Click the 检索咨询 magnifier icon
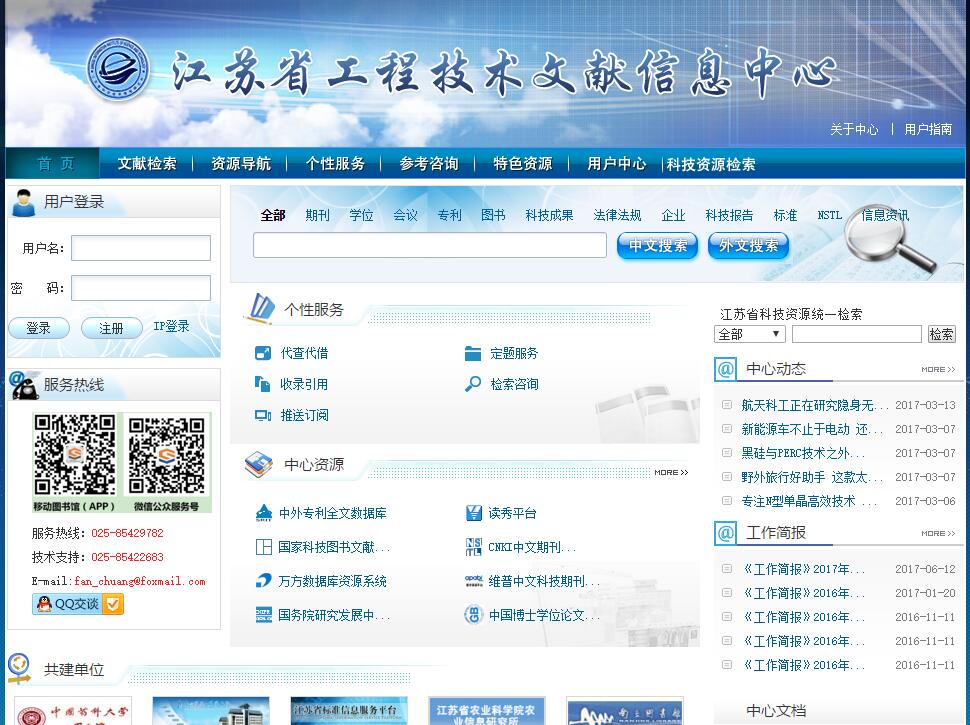Viewport: 970px width, 725px height. tap(473, 384)
